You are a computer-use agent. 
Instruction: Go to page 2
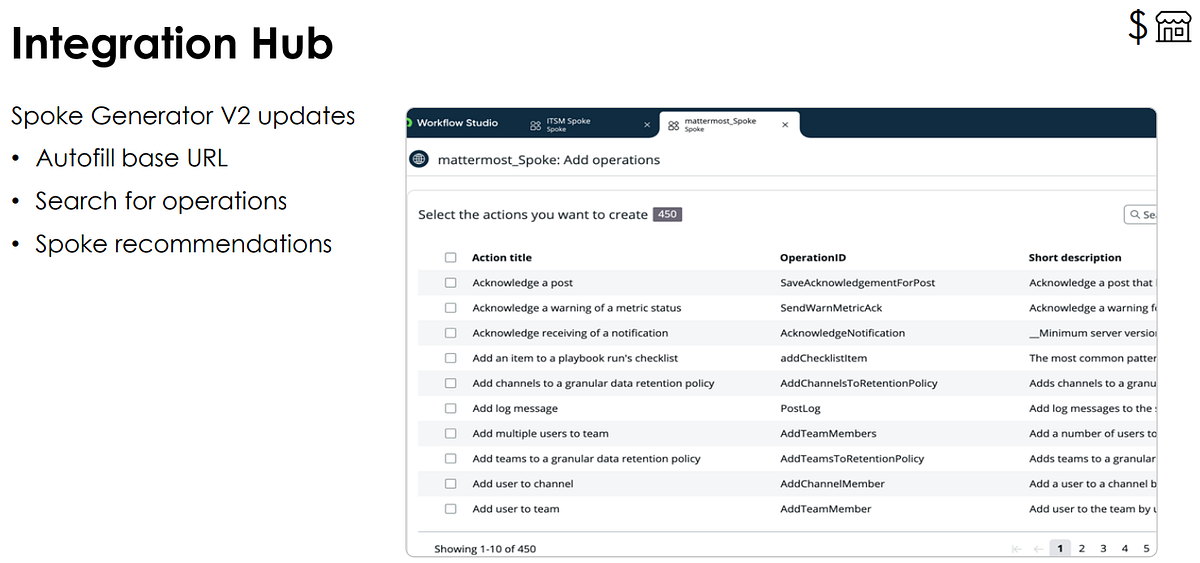(x=1082, y=548)
